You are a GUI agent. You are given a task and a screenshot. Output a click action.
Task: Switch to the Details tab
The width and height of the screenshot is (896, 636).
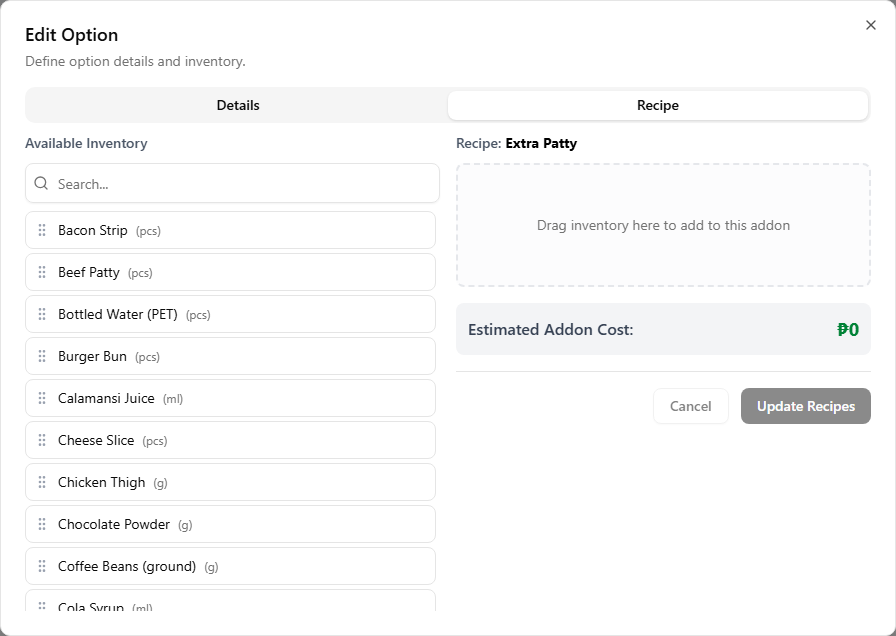[238, 105]
